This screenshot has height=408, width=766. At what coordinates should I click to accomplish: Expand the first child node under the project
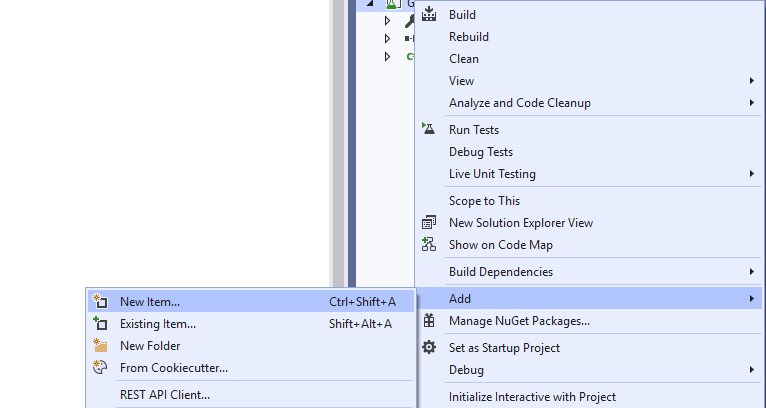[x=388, y=18]
